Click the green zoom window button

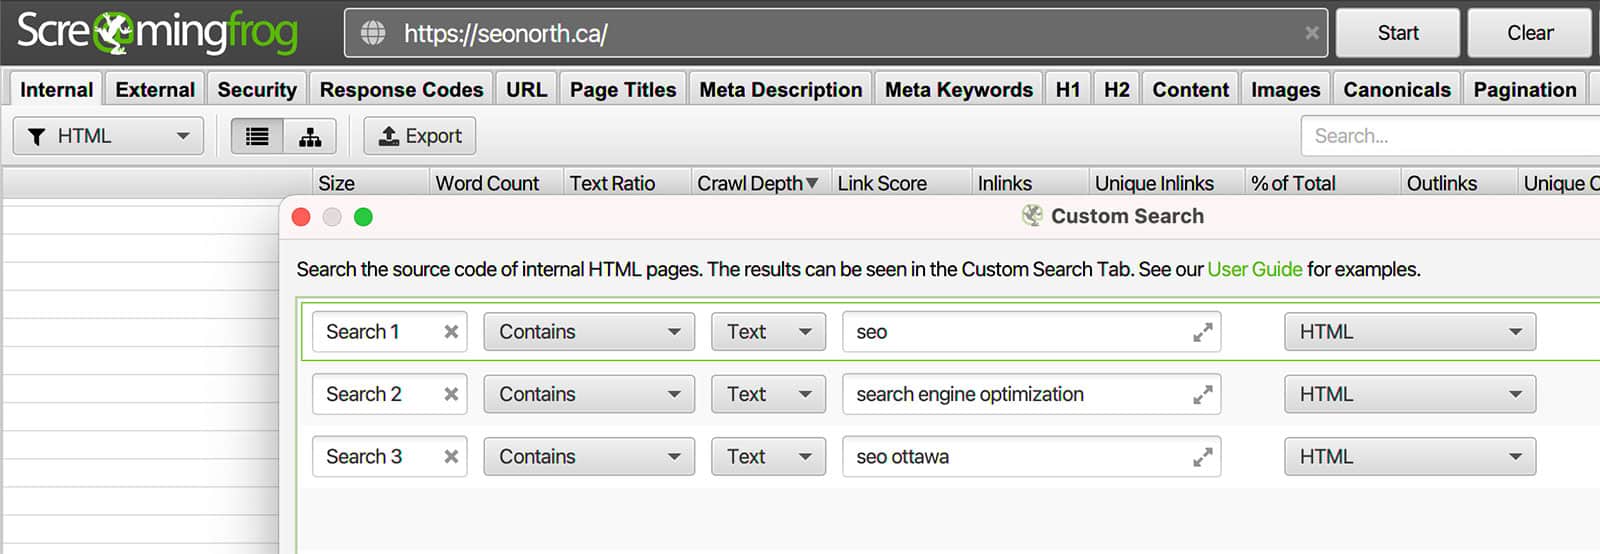(x=363, y=217)
